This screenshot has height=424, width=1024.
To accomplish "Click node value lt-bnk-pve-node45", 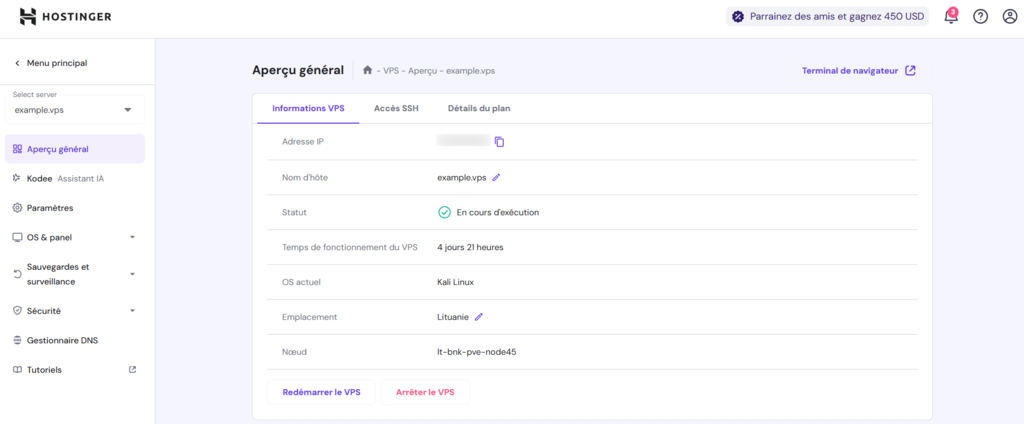I will click(x=477, y=352).
